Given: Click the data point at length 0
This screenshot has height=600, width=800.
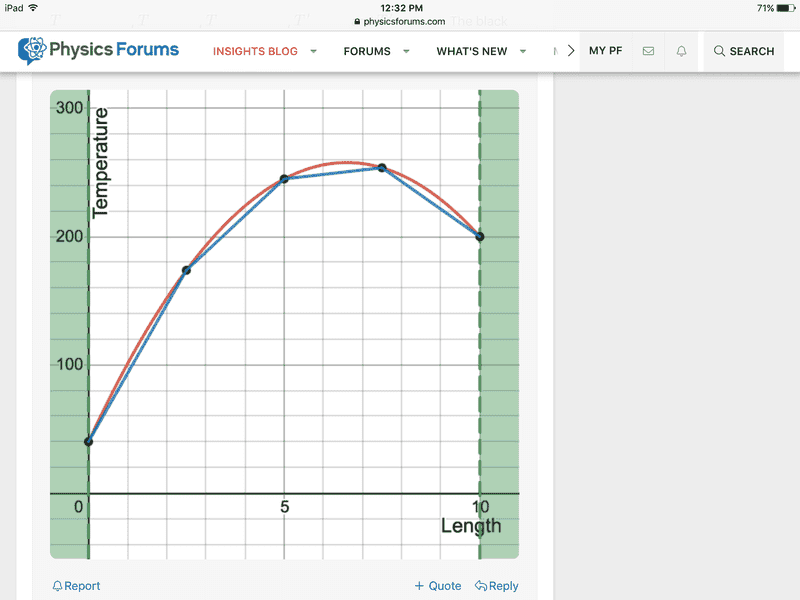Looking at the screenshot, I should coord(88,441).
